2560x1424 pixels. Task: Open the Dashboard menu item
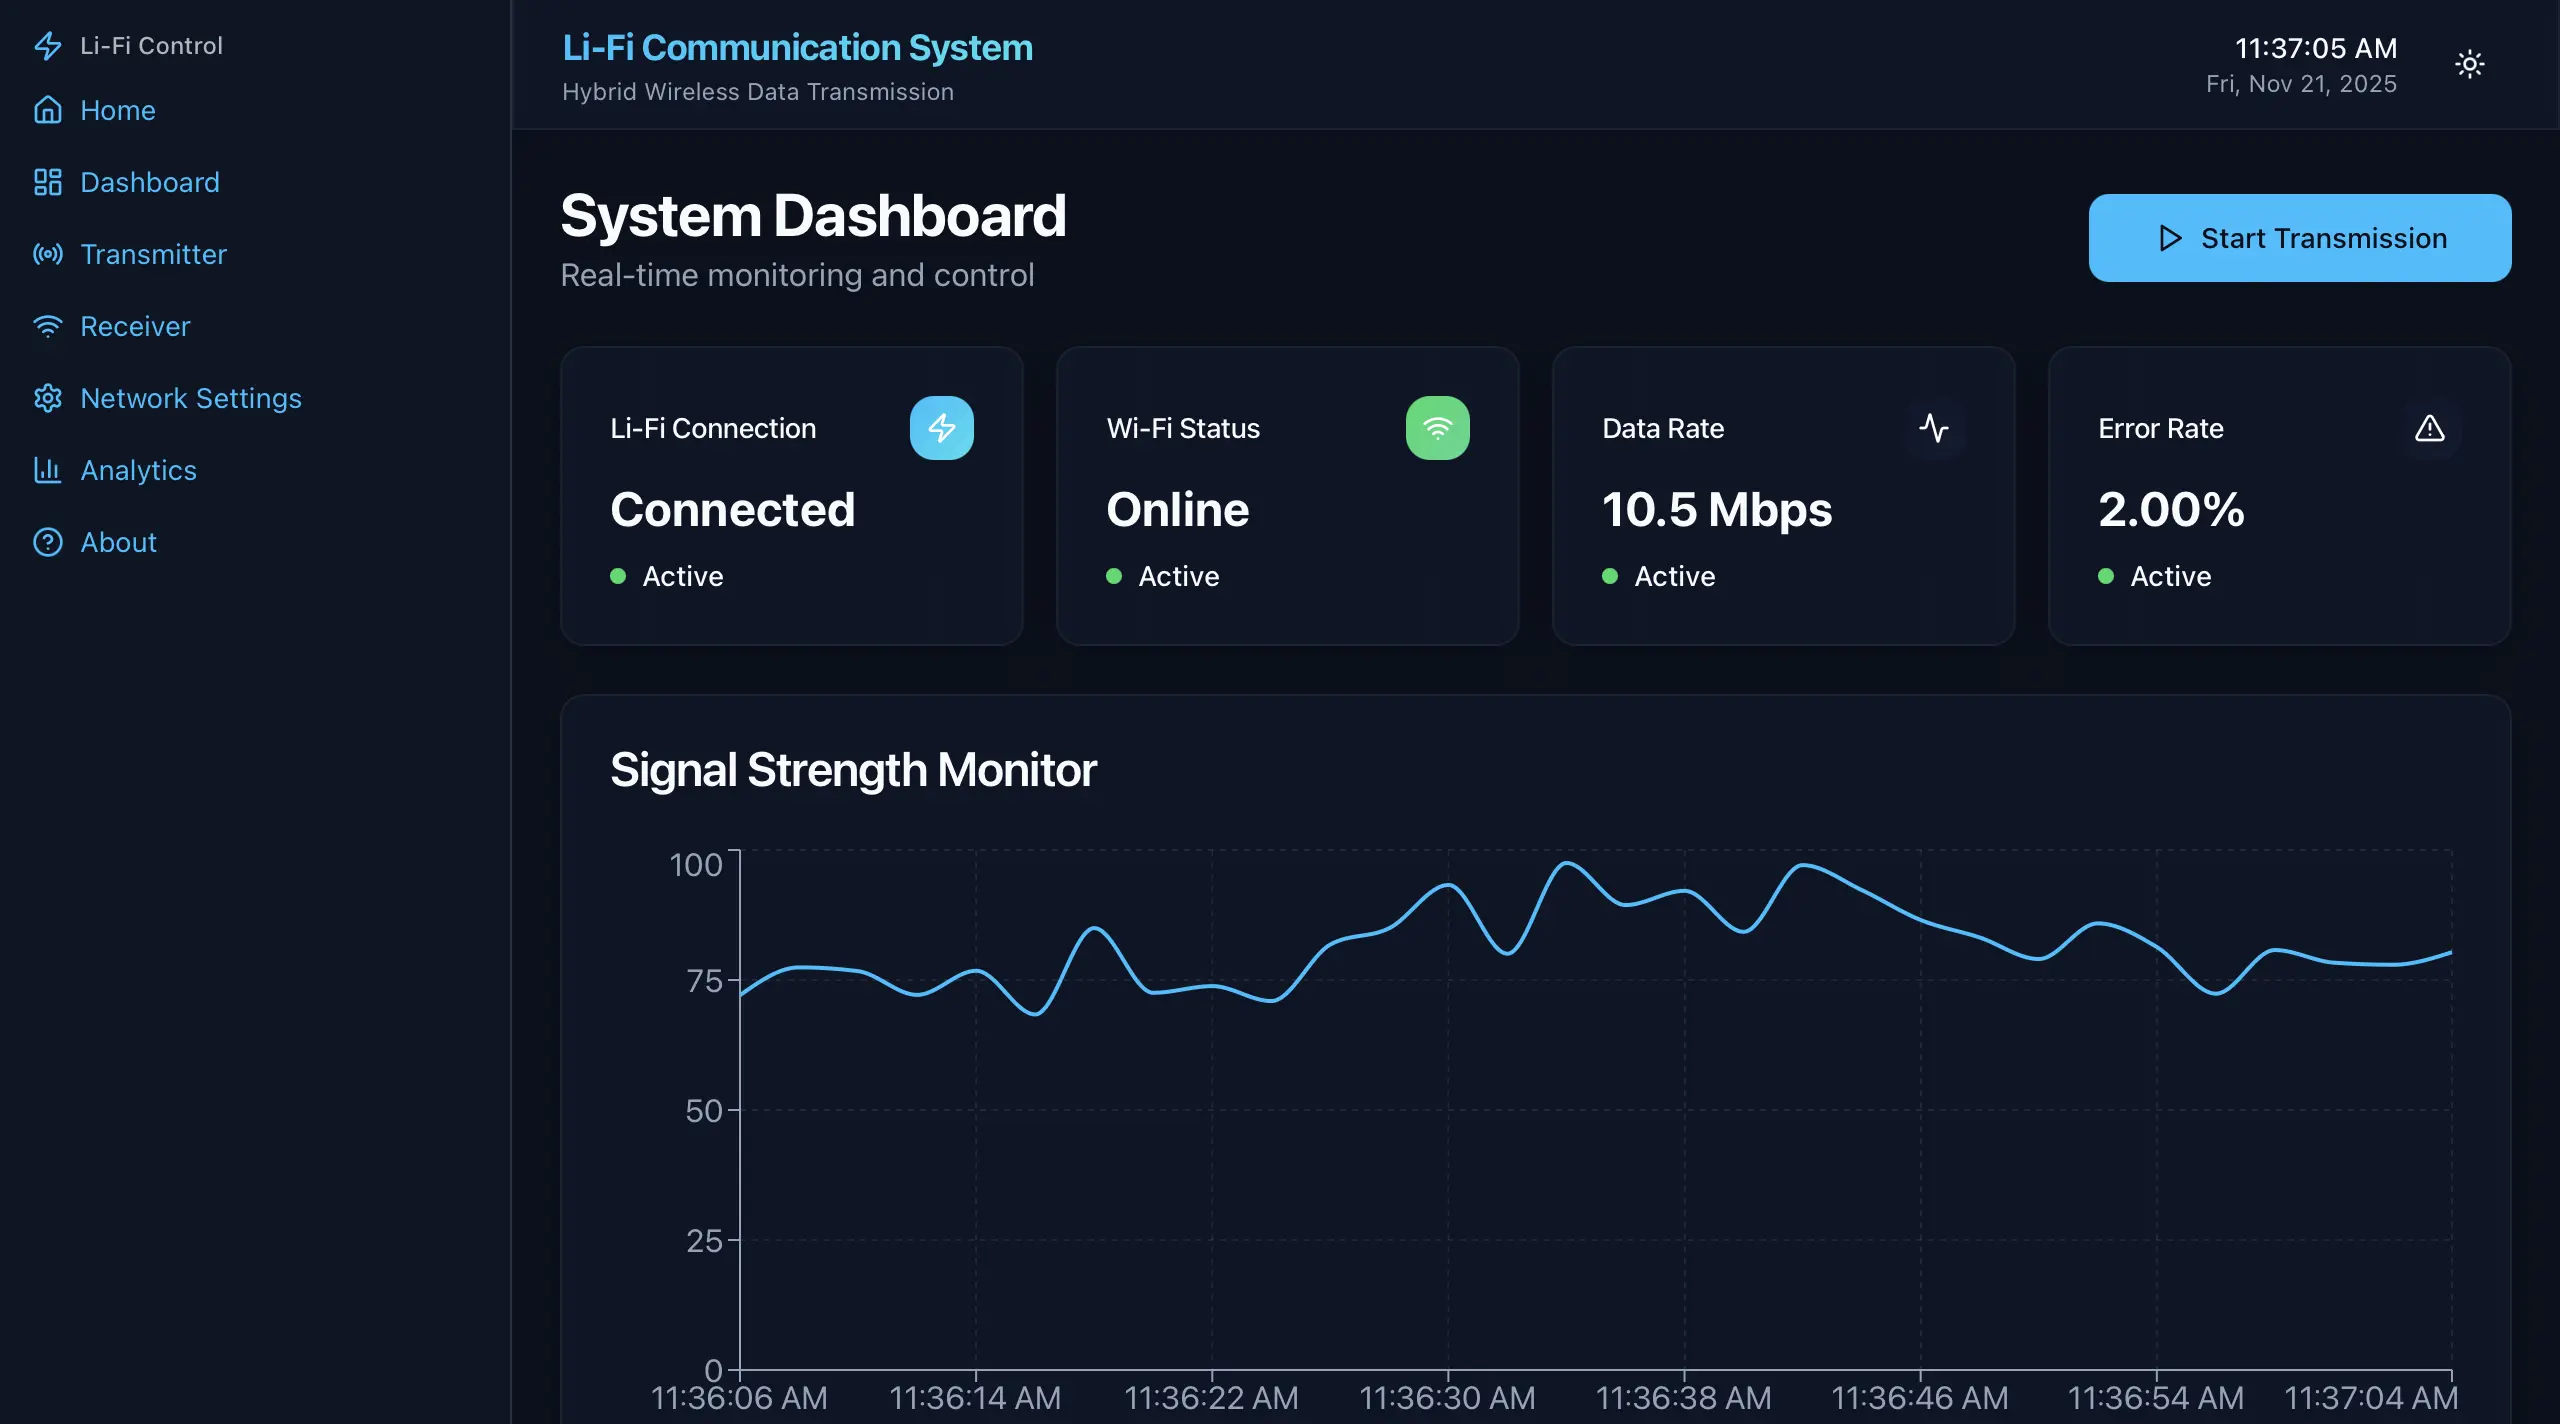pos(149,182)
